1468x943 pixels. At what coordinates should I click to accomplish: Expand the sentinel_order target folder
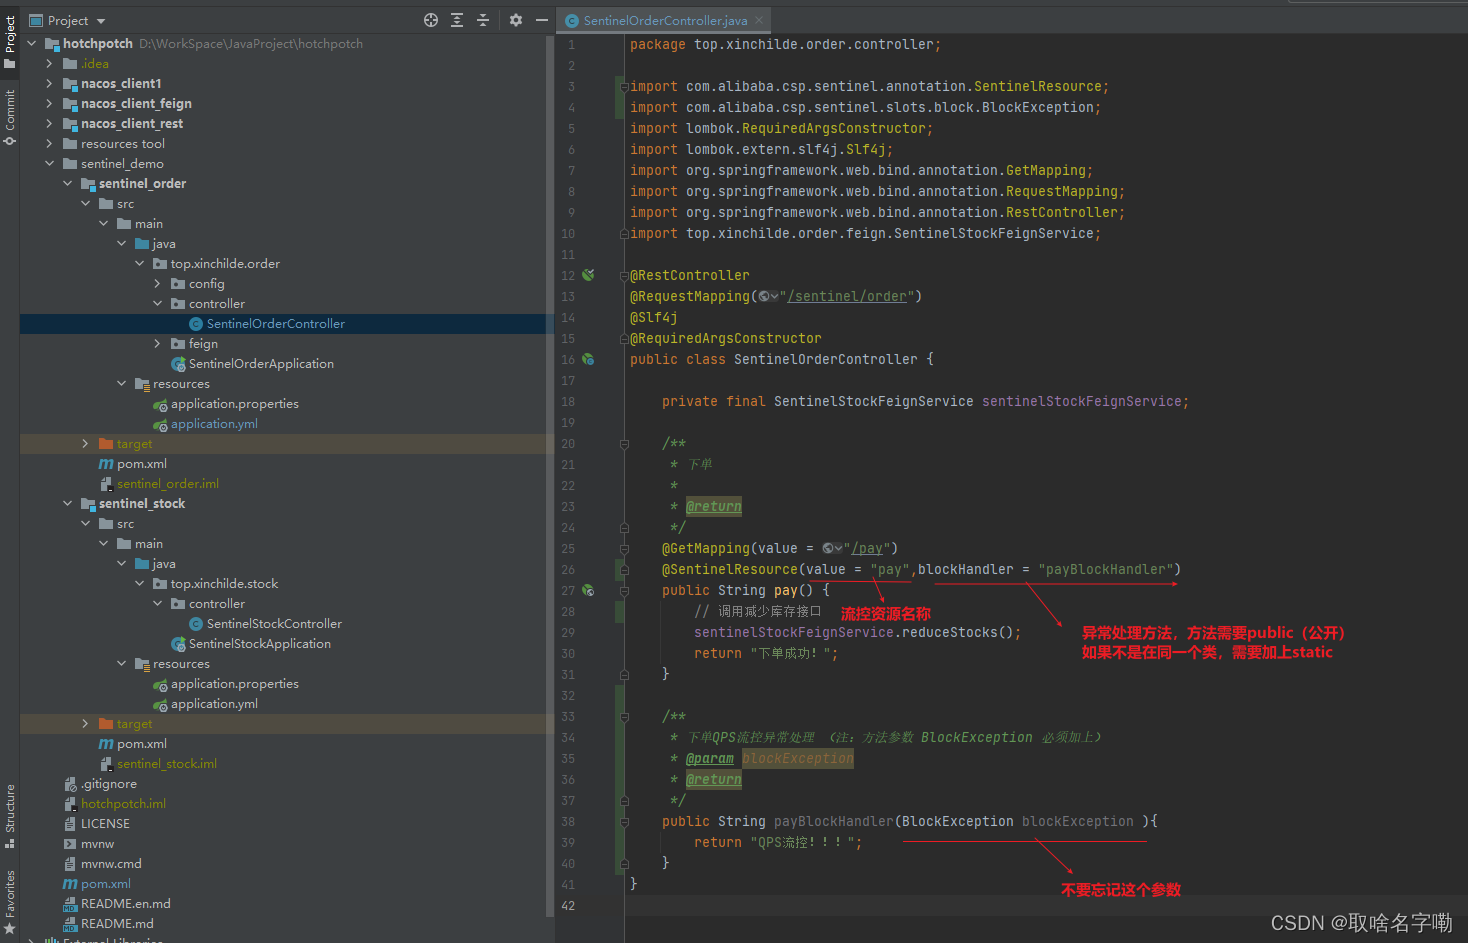(x=85, y=444)
